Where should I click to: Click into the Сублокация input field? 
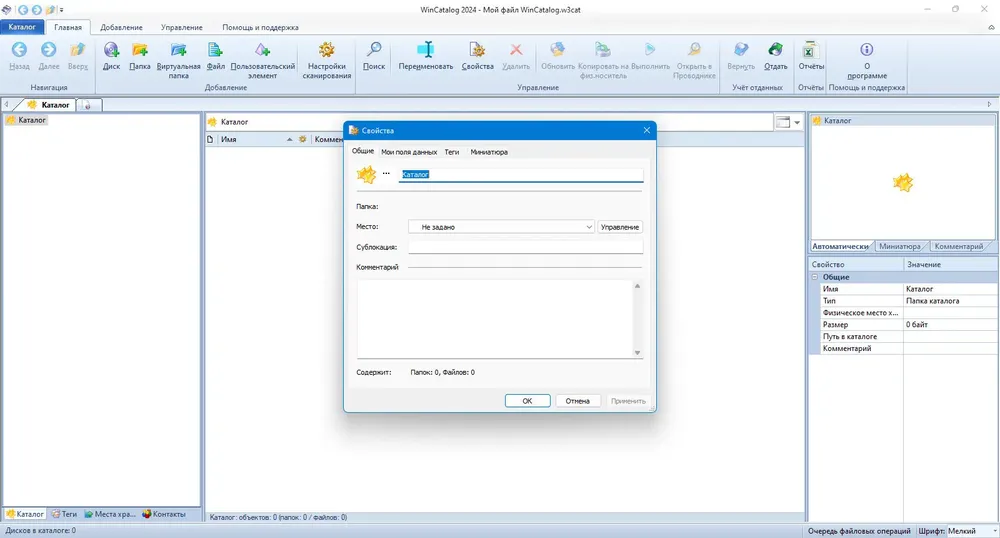(x=526, y=247)
